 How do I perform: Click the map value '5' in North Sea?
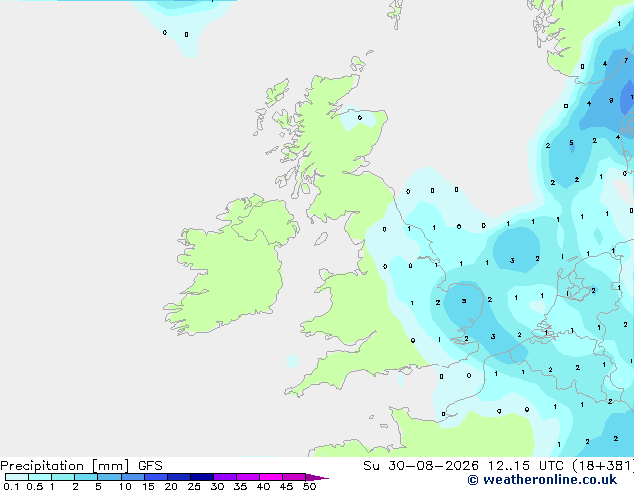pyautogui.click(x=571, y=143)
